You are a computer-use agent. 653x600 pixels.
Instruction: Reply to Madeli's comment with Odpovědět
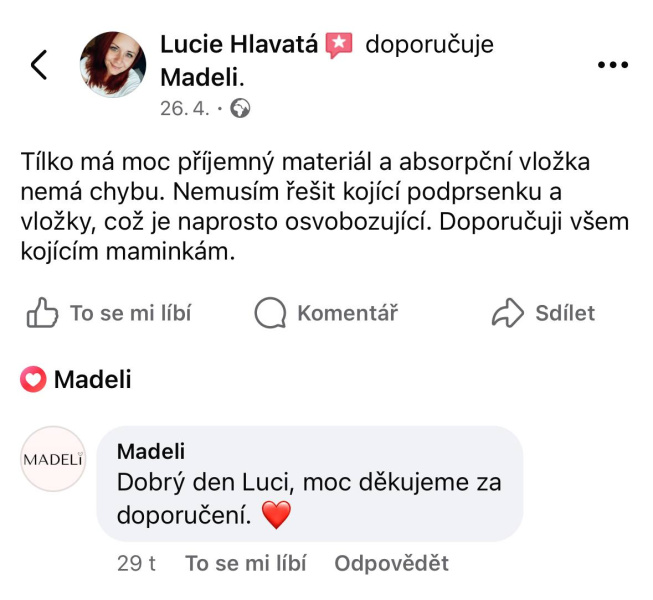[x=391, y=563]
